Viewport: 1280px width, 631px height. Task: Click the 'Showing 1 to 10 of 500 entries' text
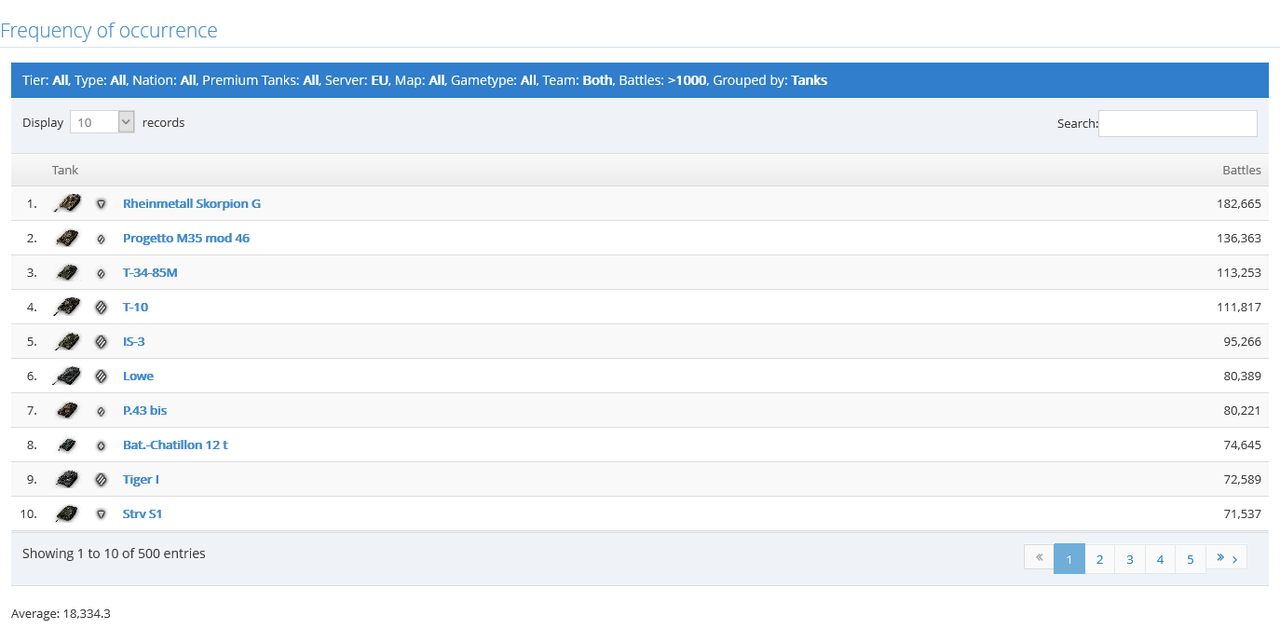(114, 553)
